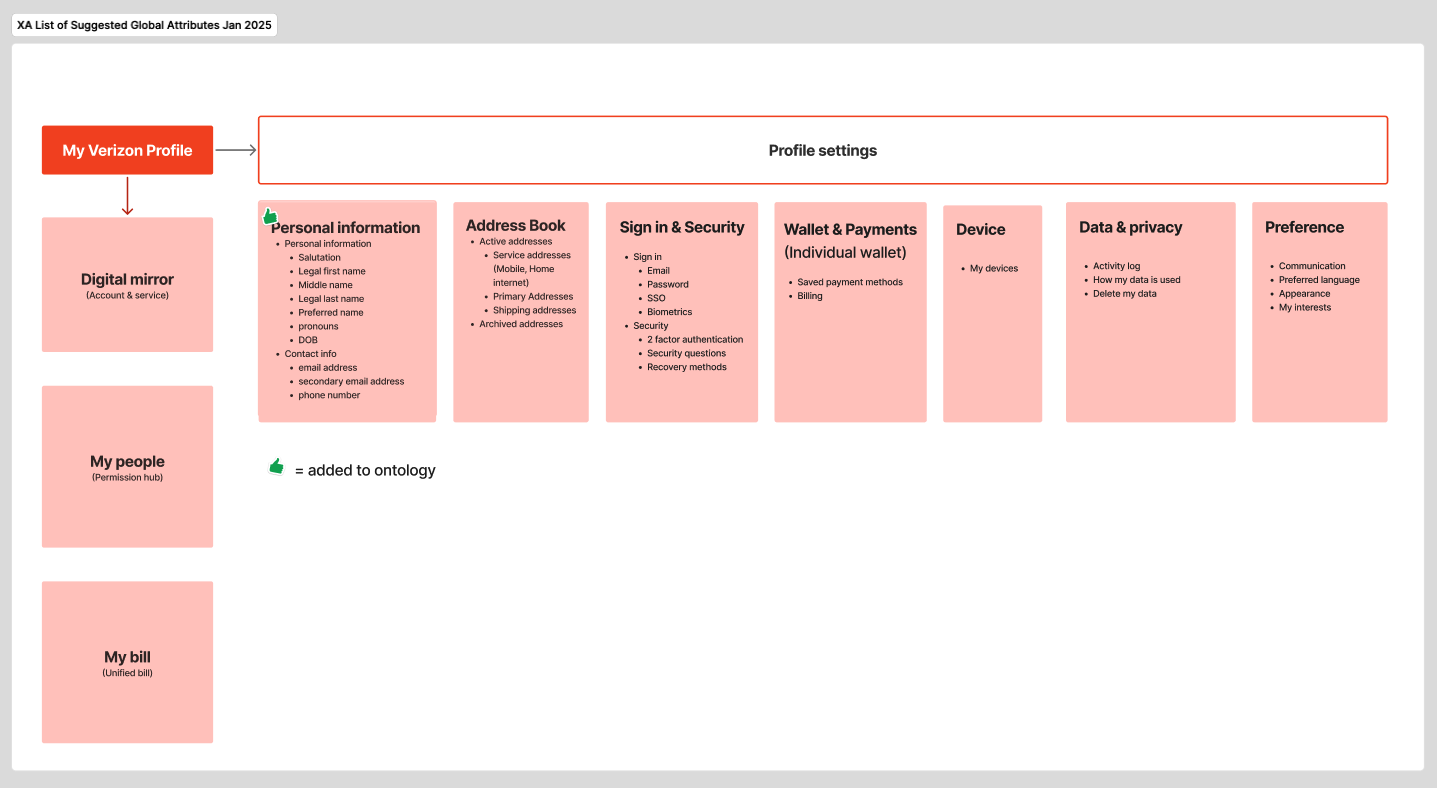Click the 'Activity log' item
The height and width of the screenshot is (788, 1437).
point(1116,267)
